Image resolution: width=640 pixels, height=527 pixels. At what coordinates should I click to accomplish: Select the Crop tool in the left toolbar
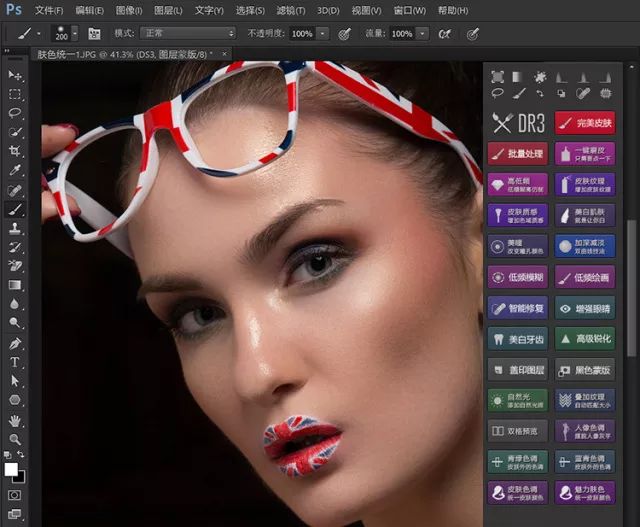15,151
